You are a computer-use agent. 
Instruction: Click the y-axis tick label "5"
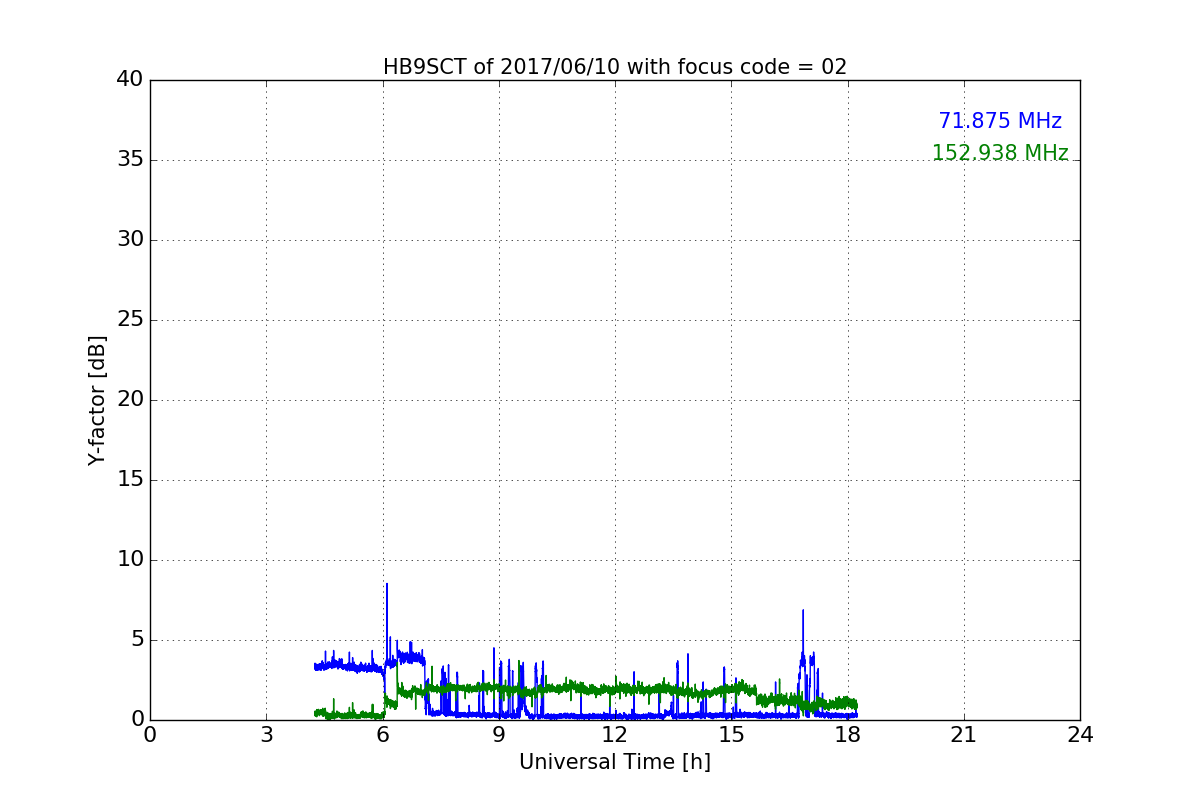(x=137, y=640)
